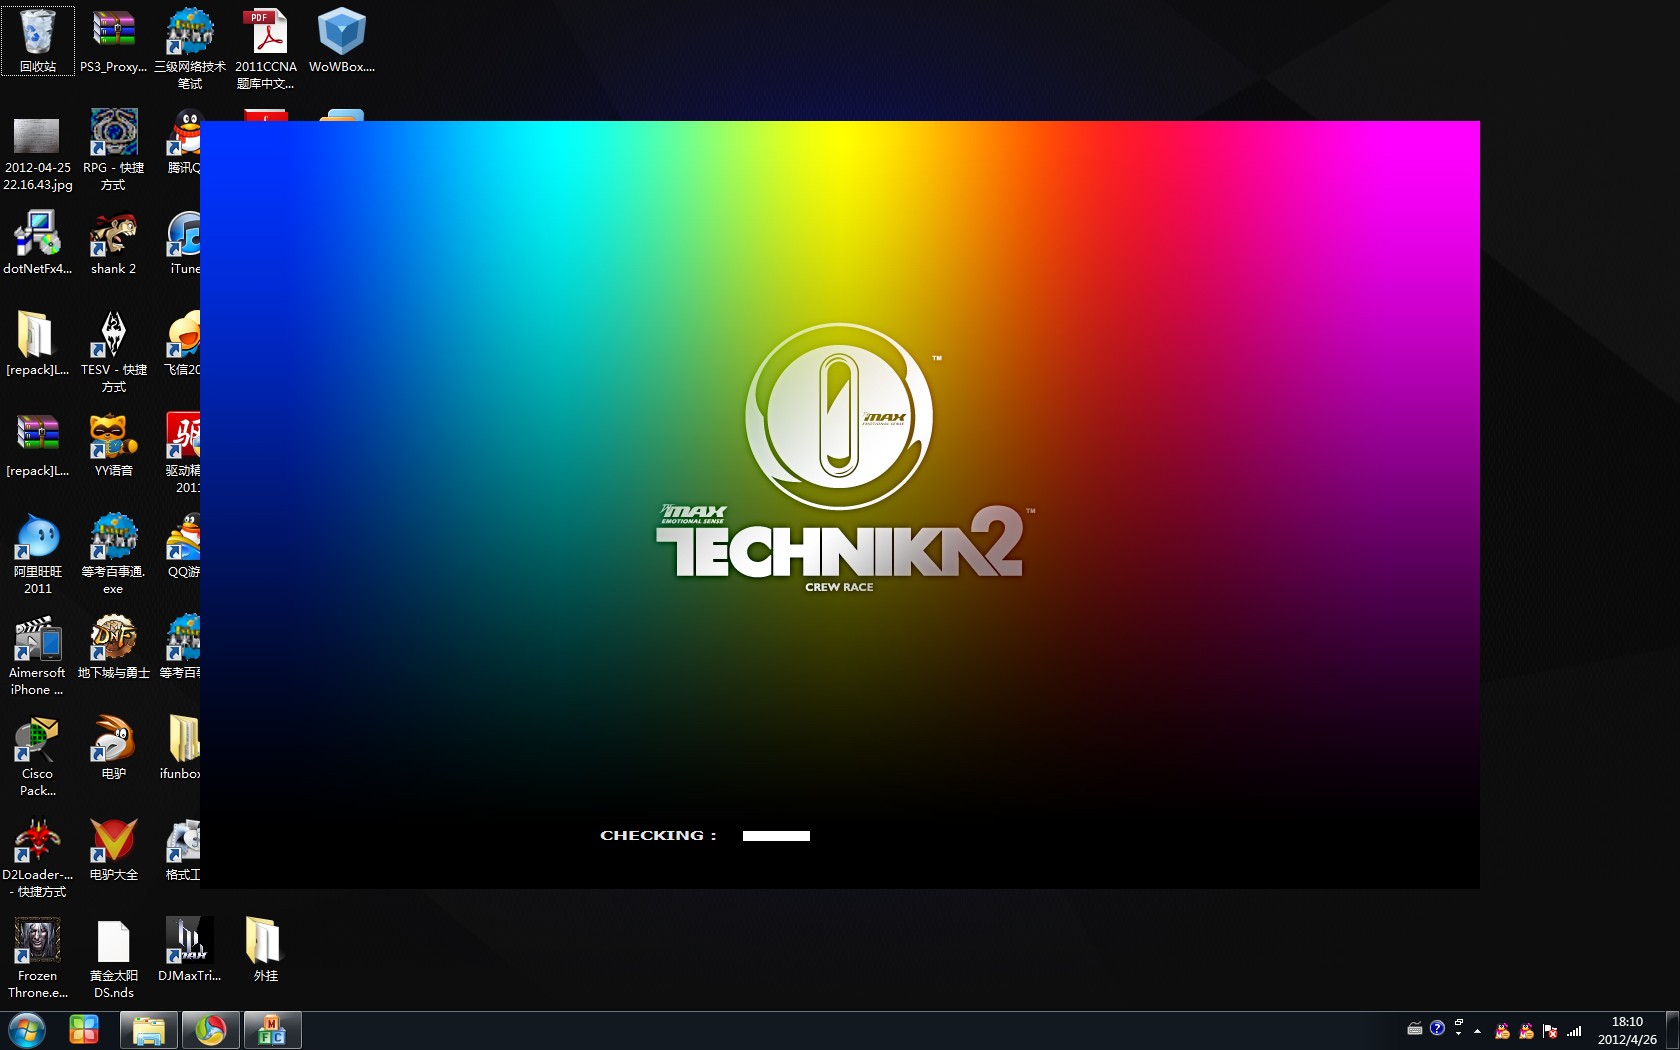The height and width of the screenshot is (1050, 1680).
Task: Launch the D2Loader 快捷方式 shortcut
Action: pos(38,857)
